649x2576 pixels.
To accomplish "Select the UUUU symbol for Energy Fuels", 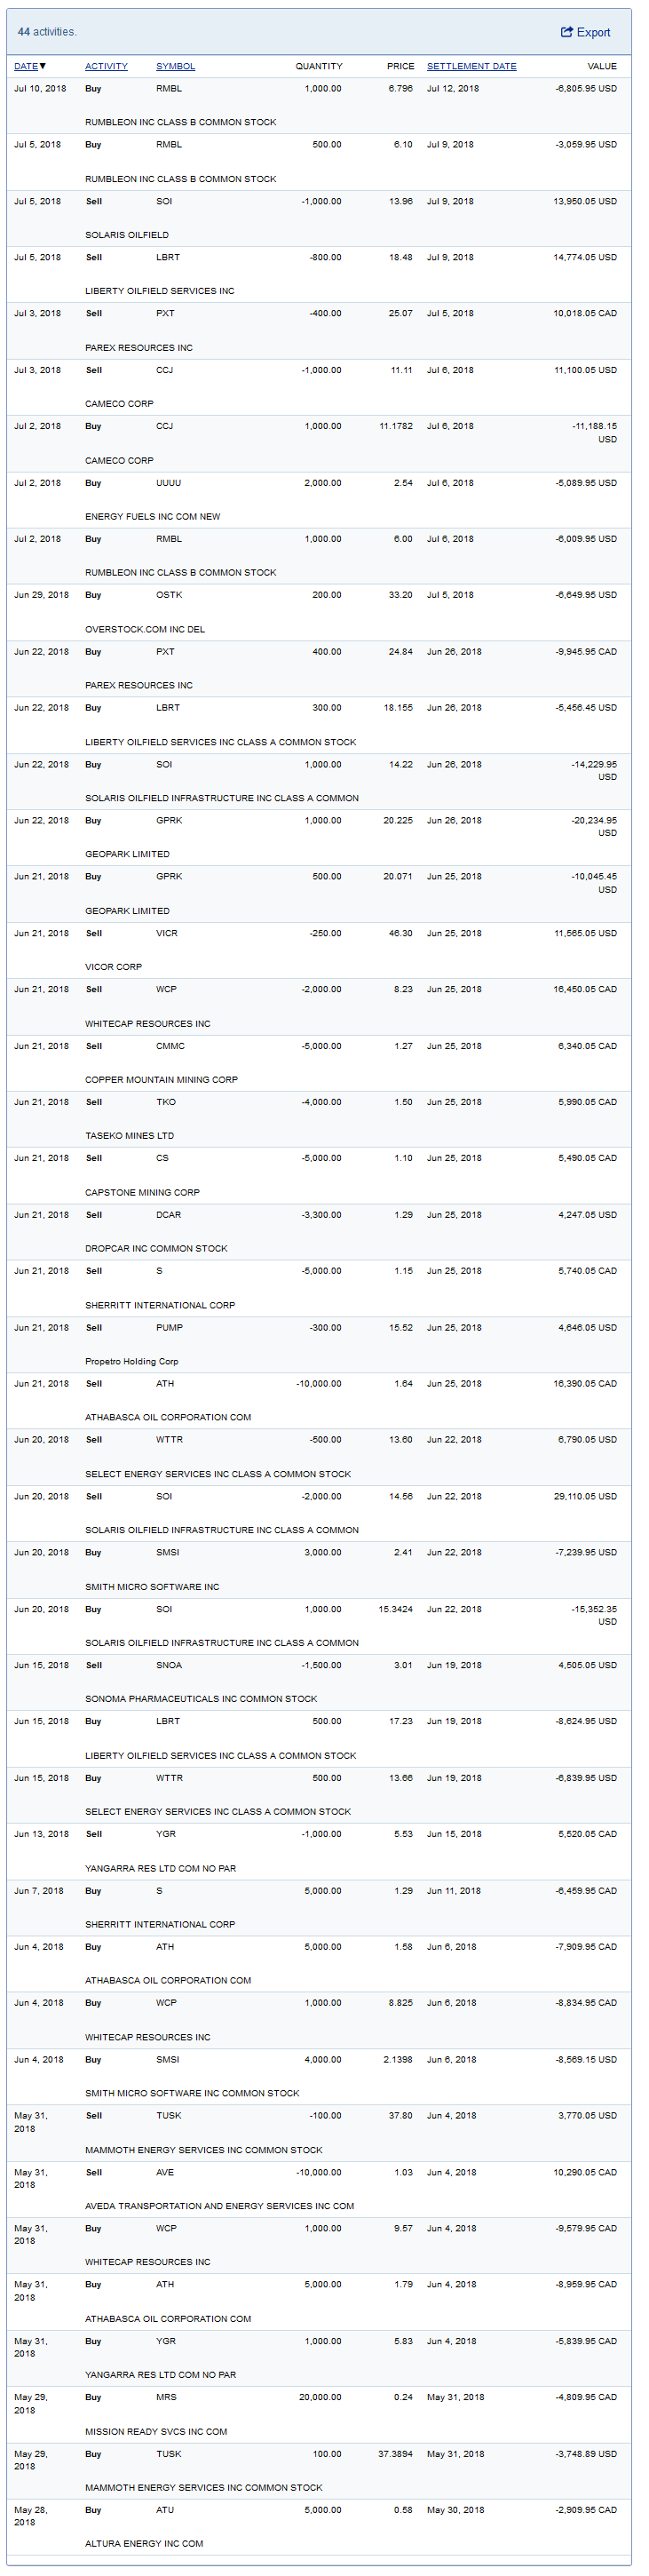I will pyautogui.click(x=168, y=483).
